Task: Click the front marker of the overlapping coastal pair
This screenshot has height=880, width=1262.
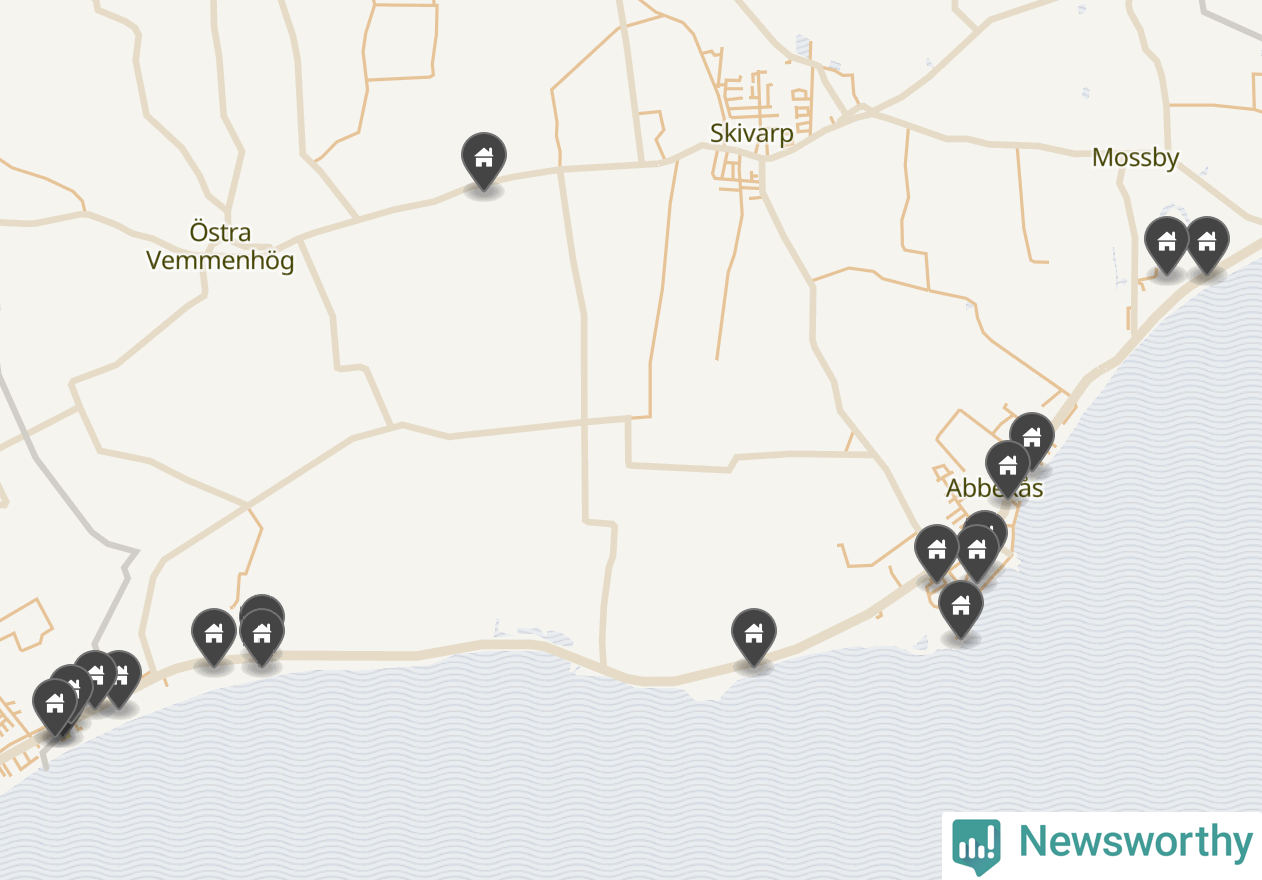Action: [262, 636]
